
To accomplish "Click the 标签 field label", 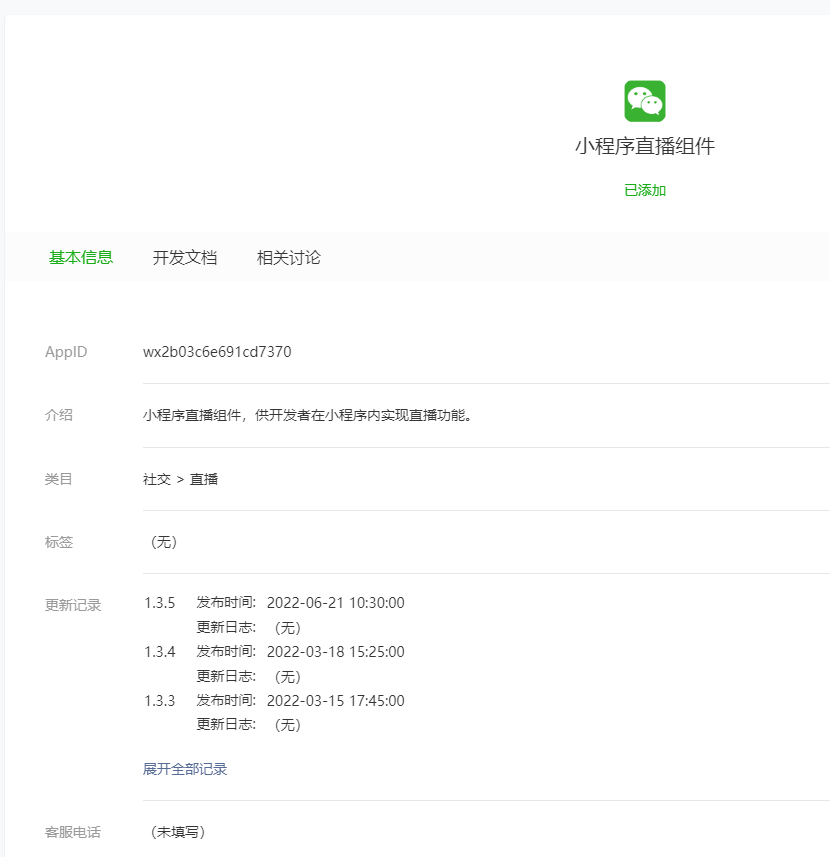I will tap(58, 542).
